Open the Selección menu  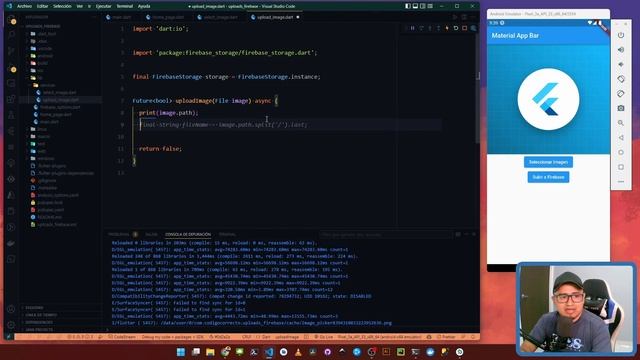[x=62, y=6]
